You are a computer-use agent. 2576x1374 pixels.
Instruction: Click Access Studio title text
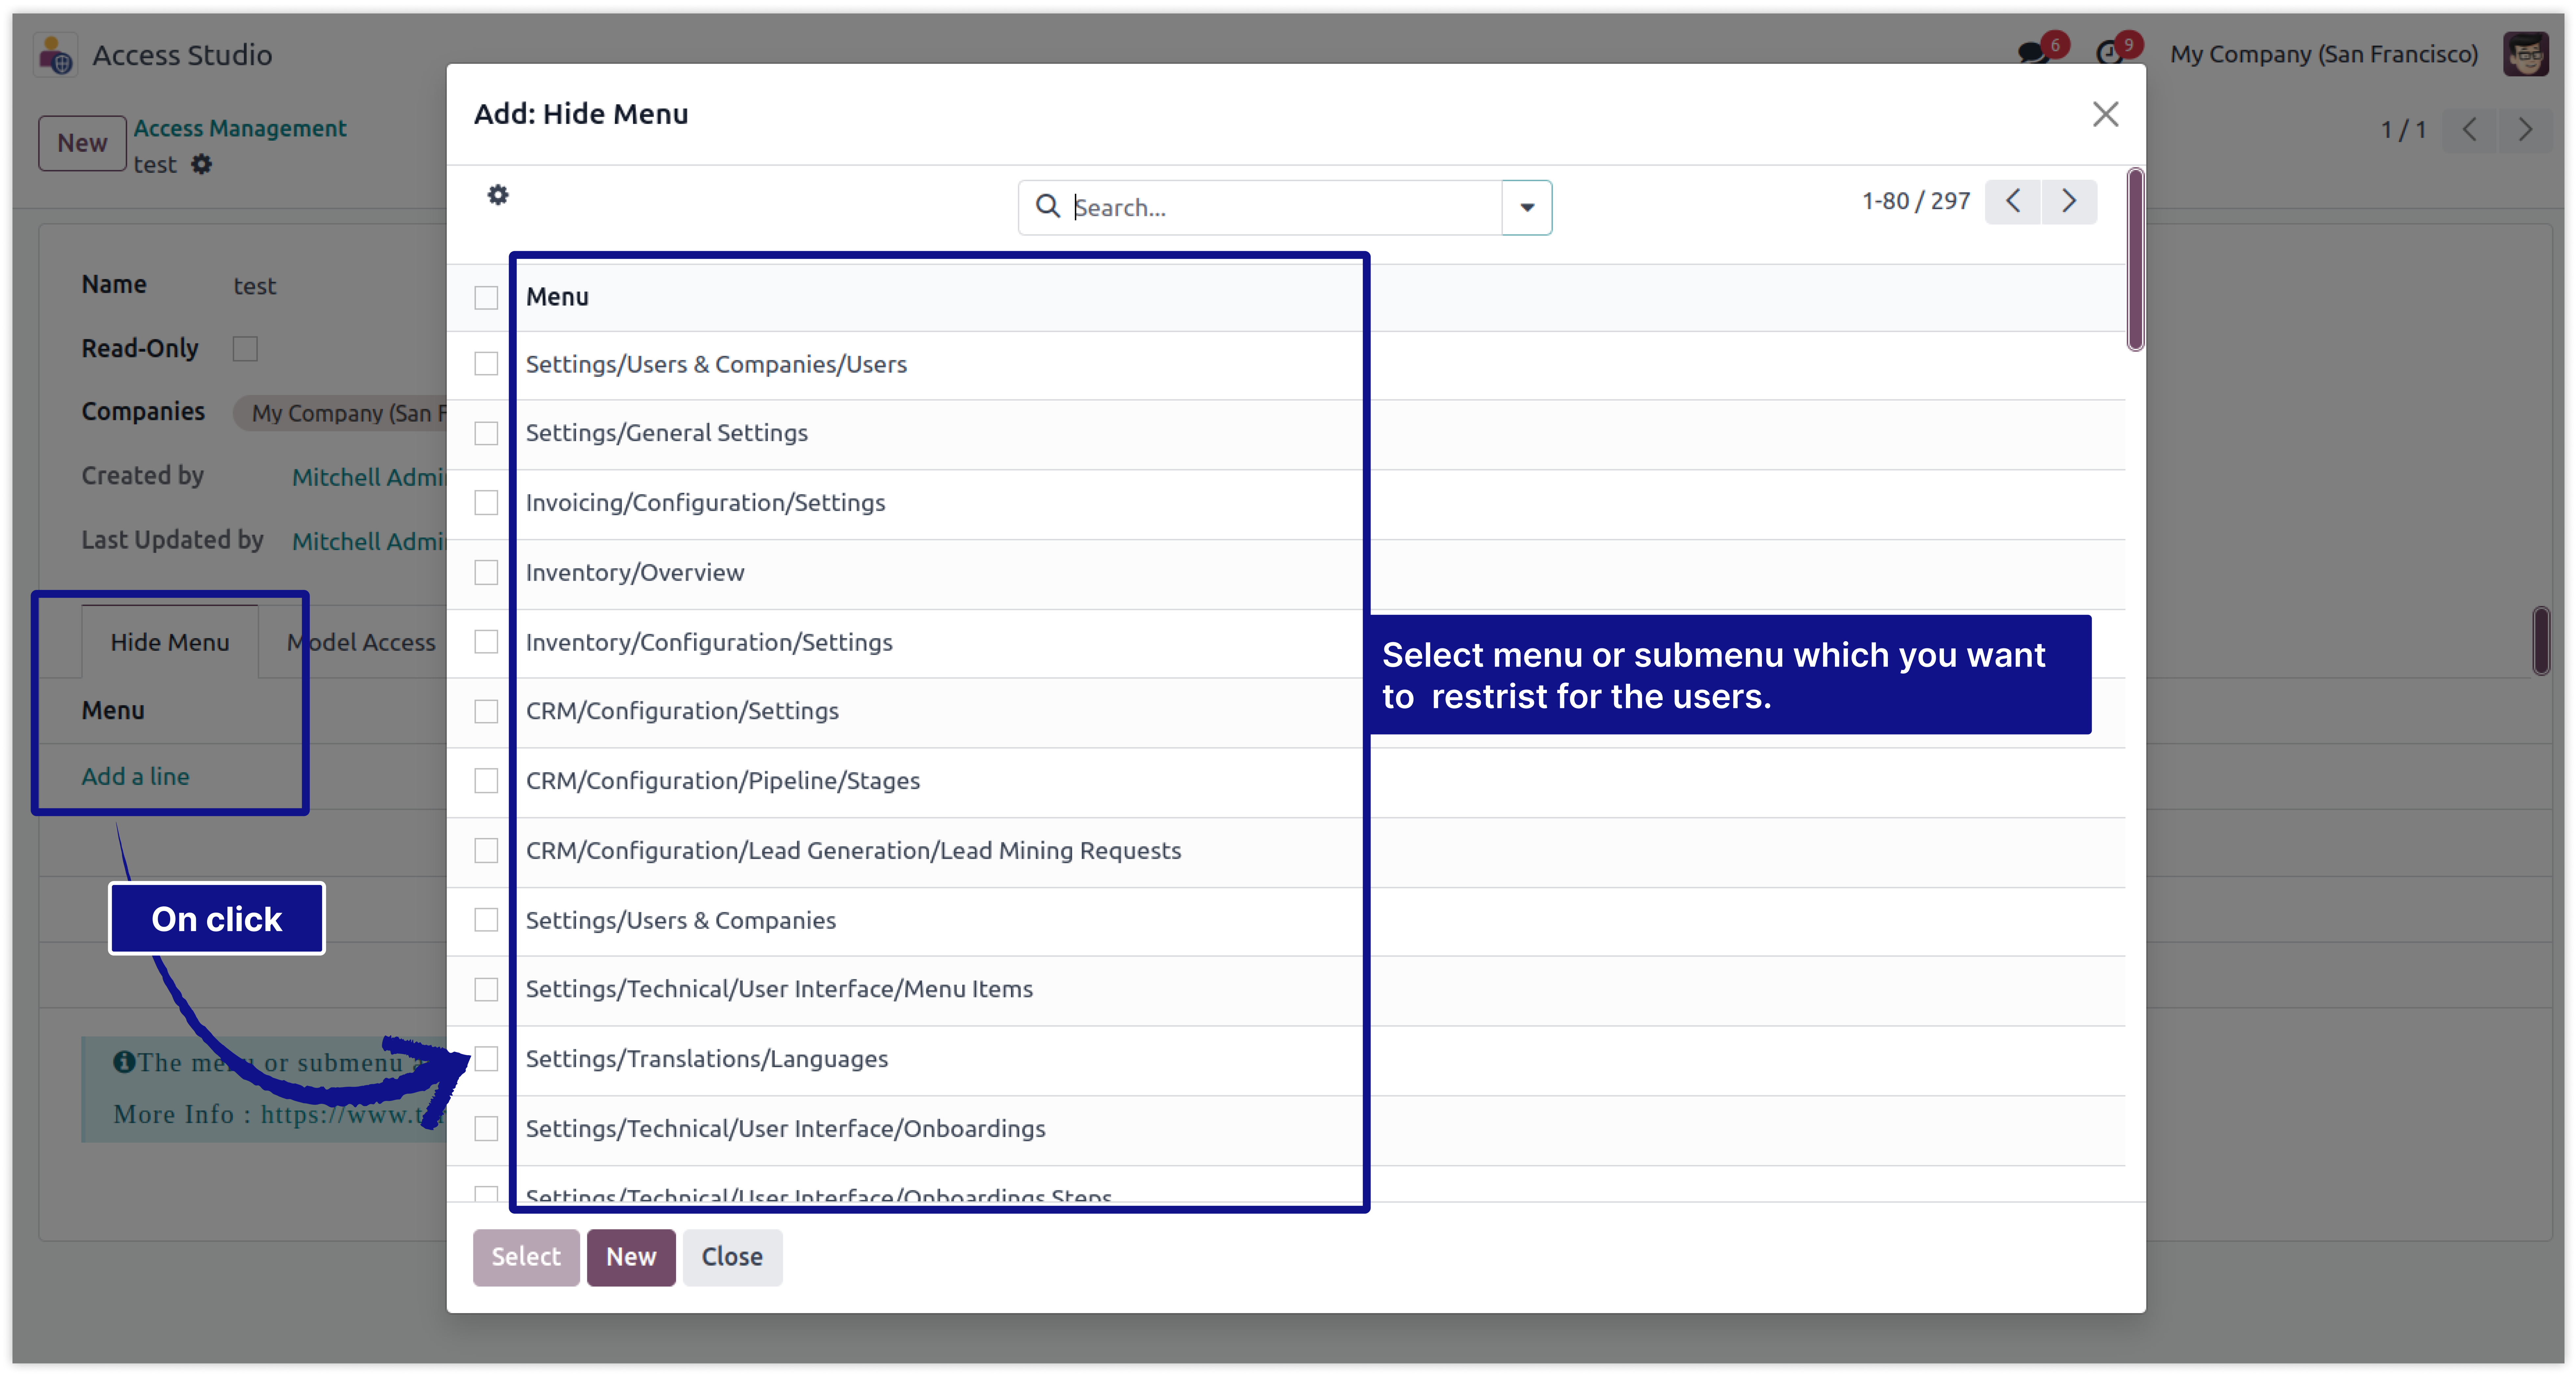pyautogui.click(x=182, y=55)
